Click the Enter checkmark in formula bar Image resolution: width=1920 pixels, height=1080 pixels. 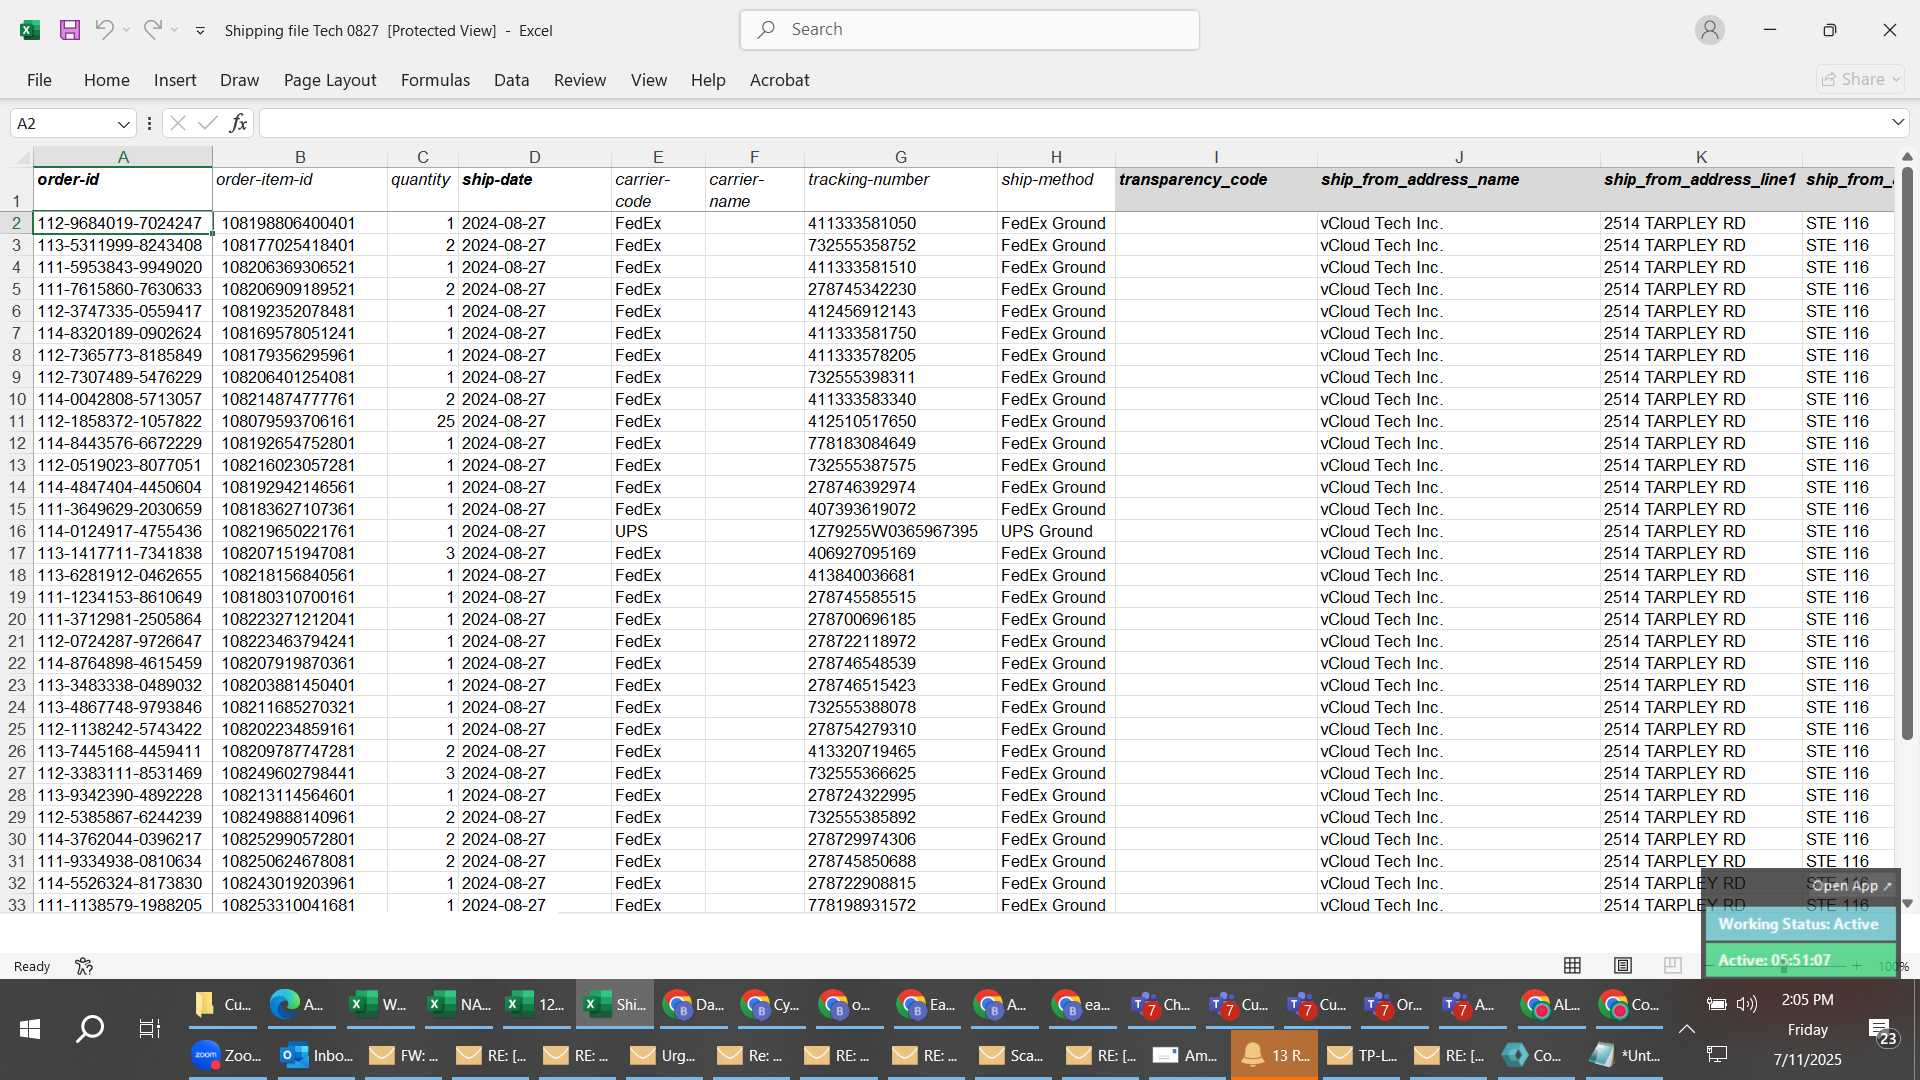[208, 123]
